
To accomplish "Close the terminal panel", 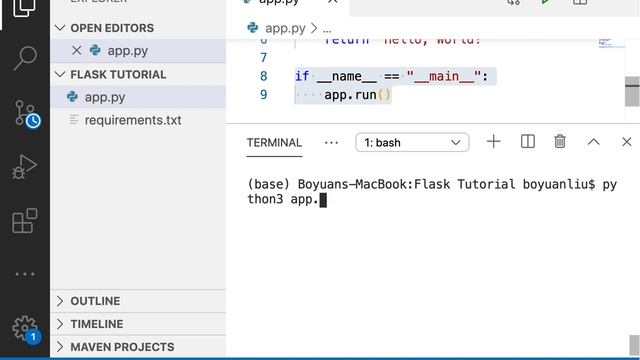I will click(627, 142).
